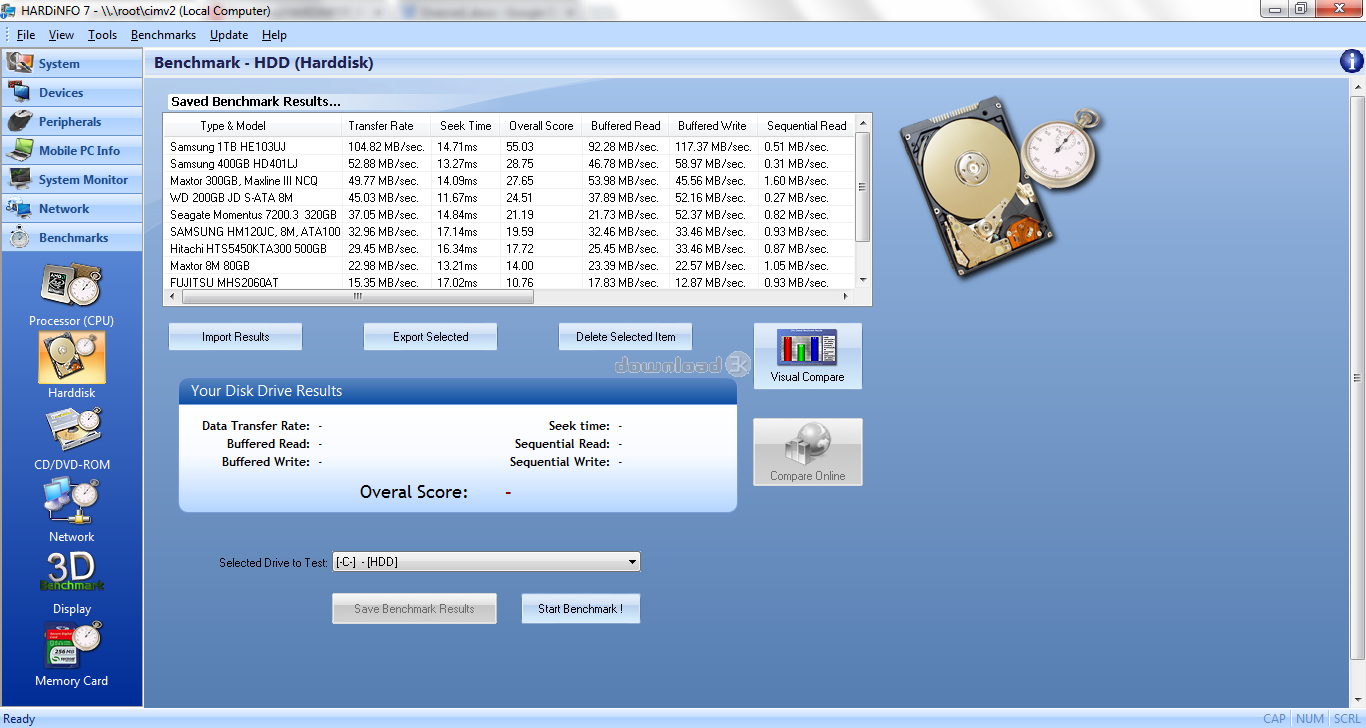1366x728 pixels.
Task: Open the Network benchmark icon
Action: [x=71, y=501]
